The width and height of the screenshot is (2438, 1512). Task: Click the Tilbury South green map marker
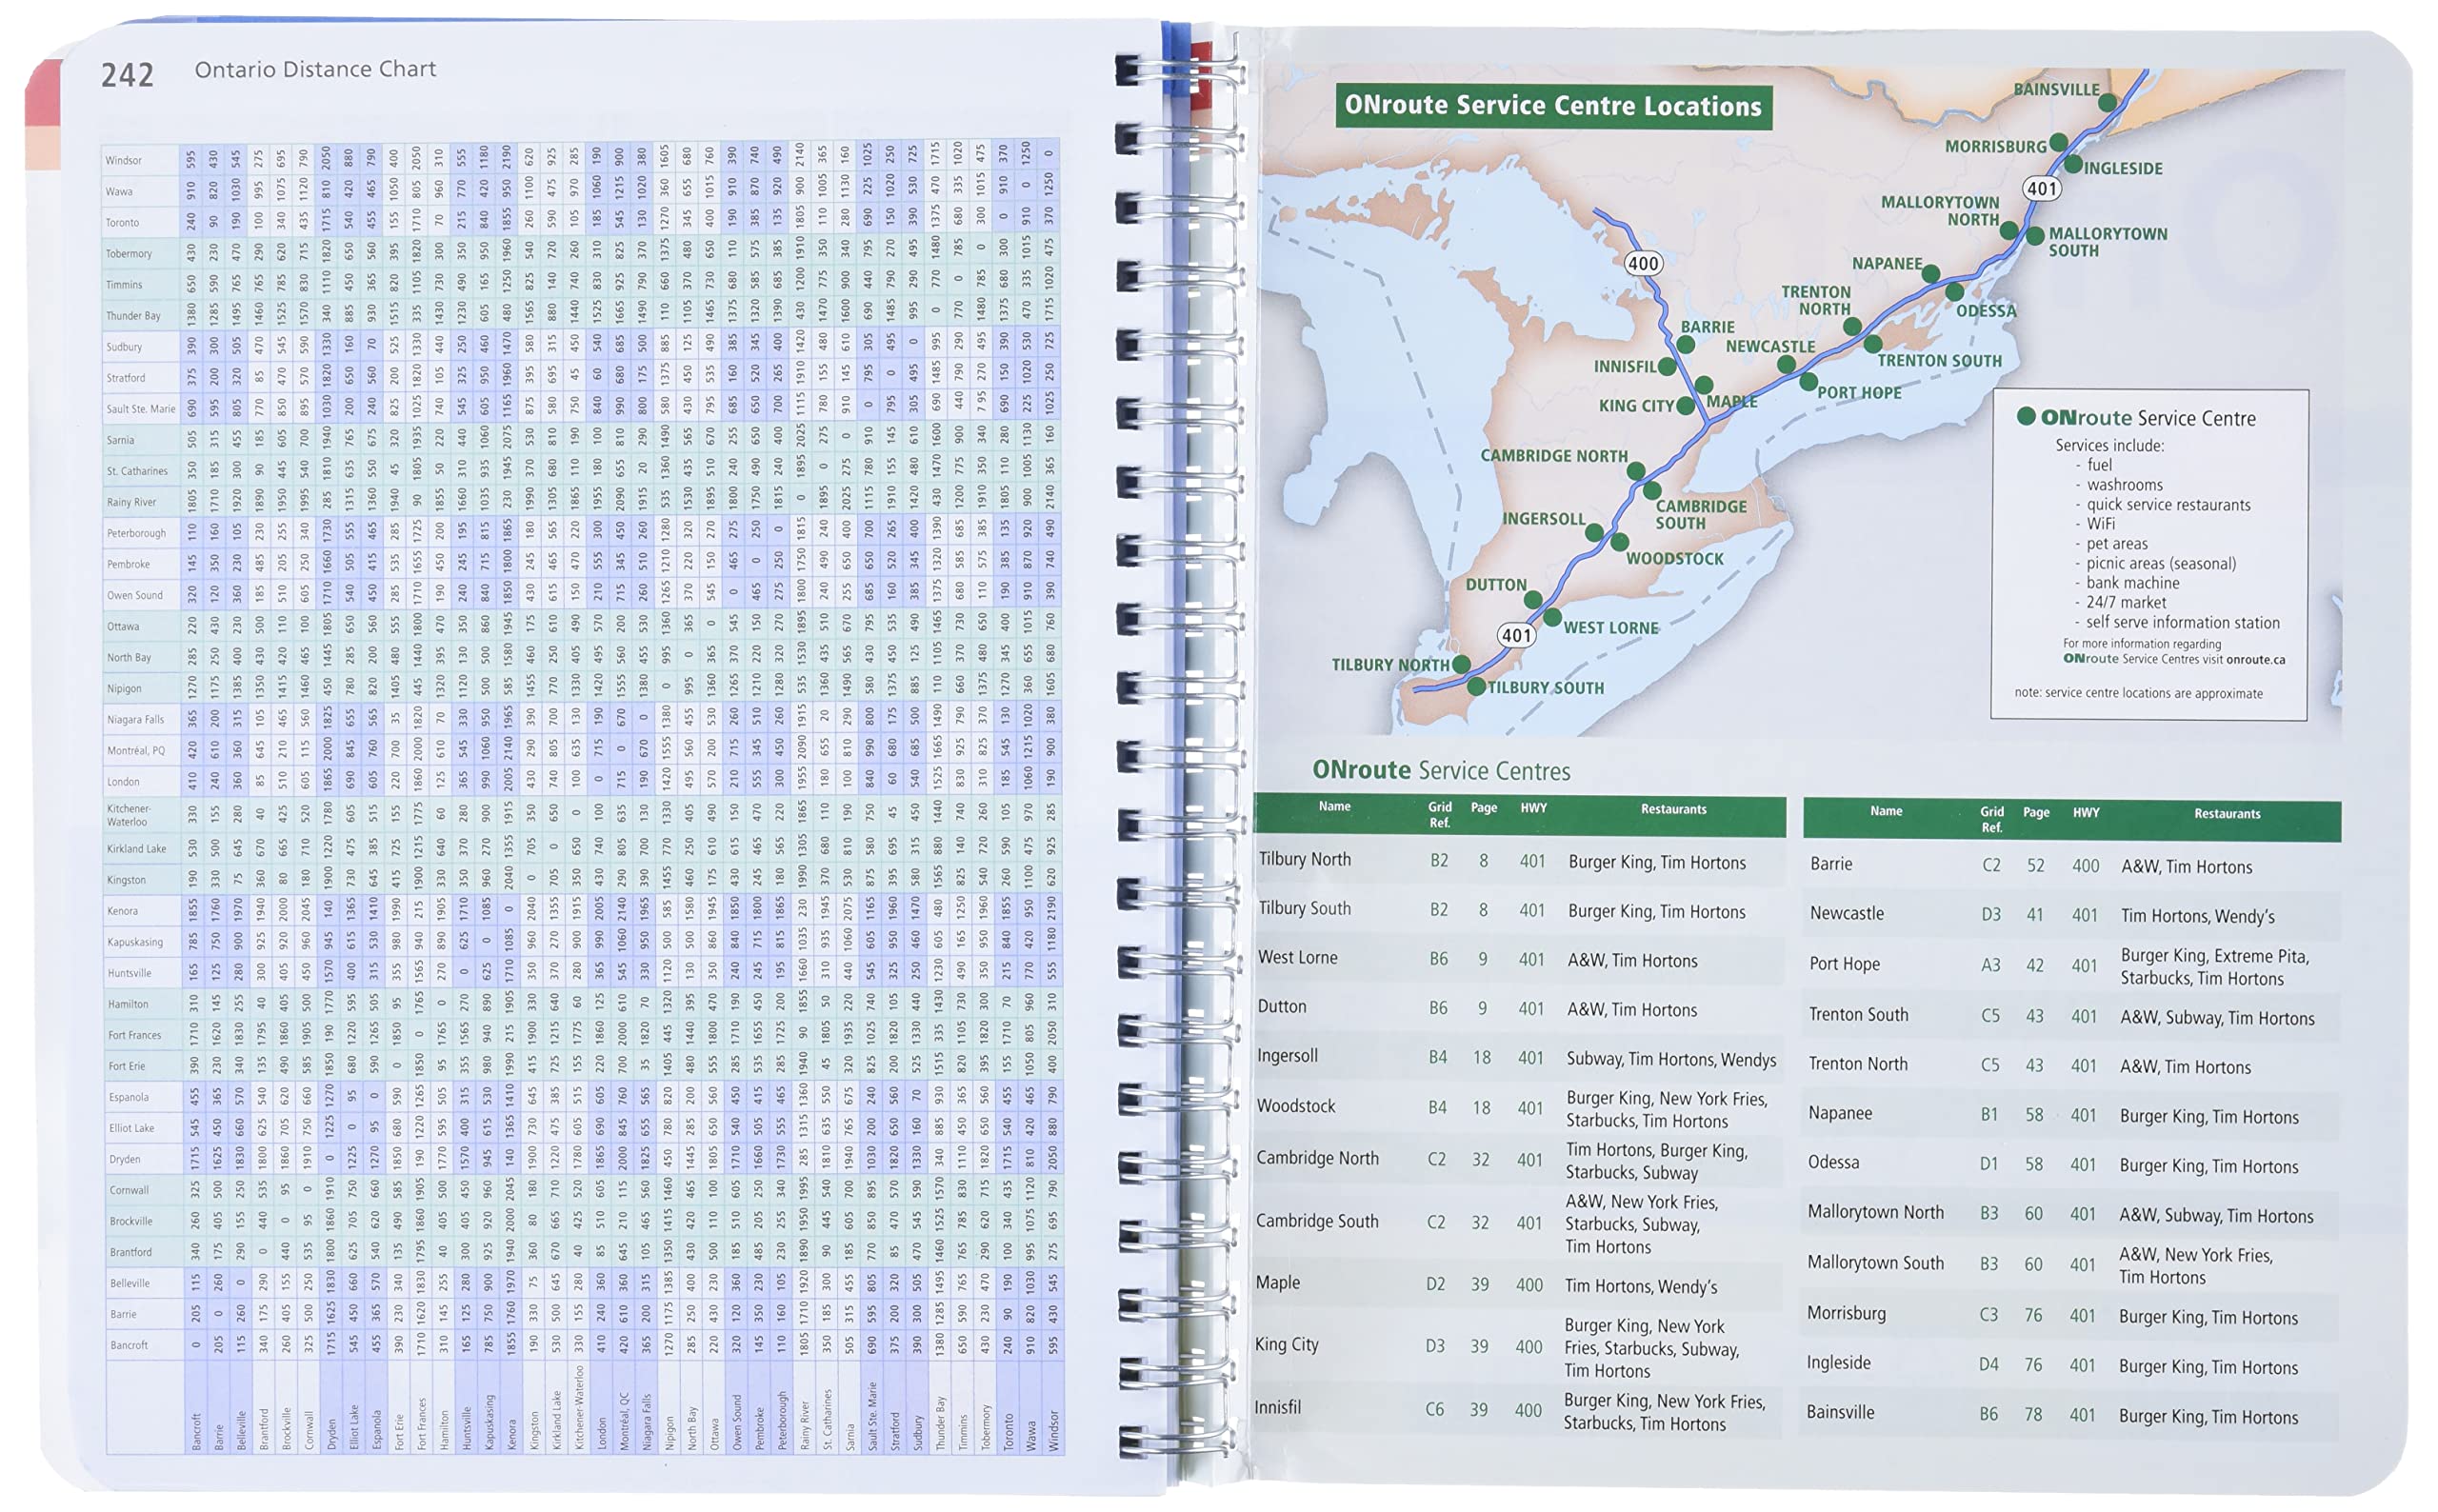tap(1475, 686)
